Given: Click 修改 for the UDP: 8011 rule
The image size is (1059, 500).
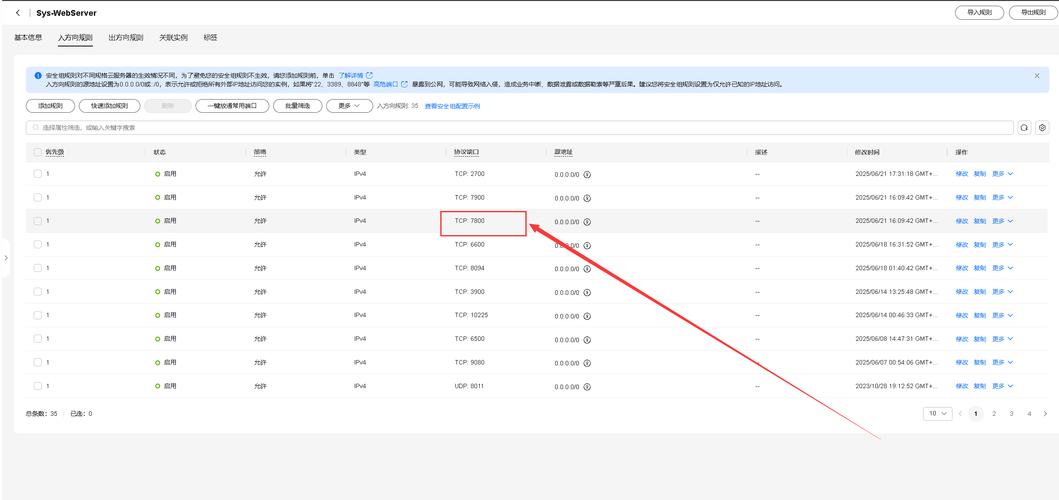Looking at the screenshot, I should (x=962, y=386).
